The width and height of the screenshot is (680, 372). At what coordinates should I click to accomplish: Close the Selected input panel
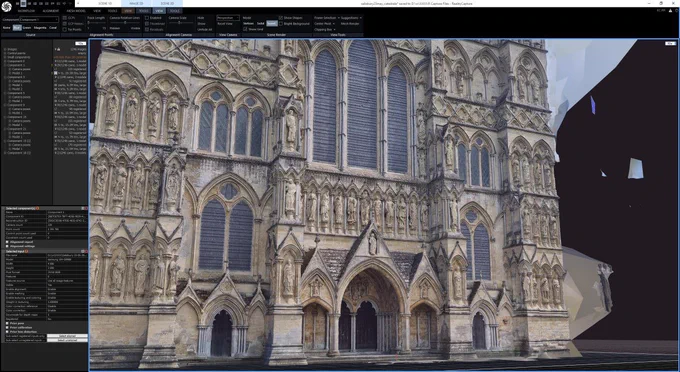[86, 251]
